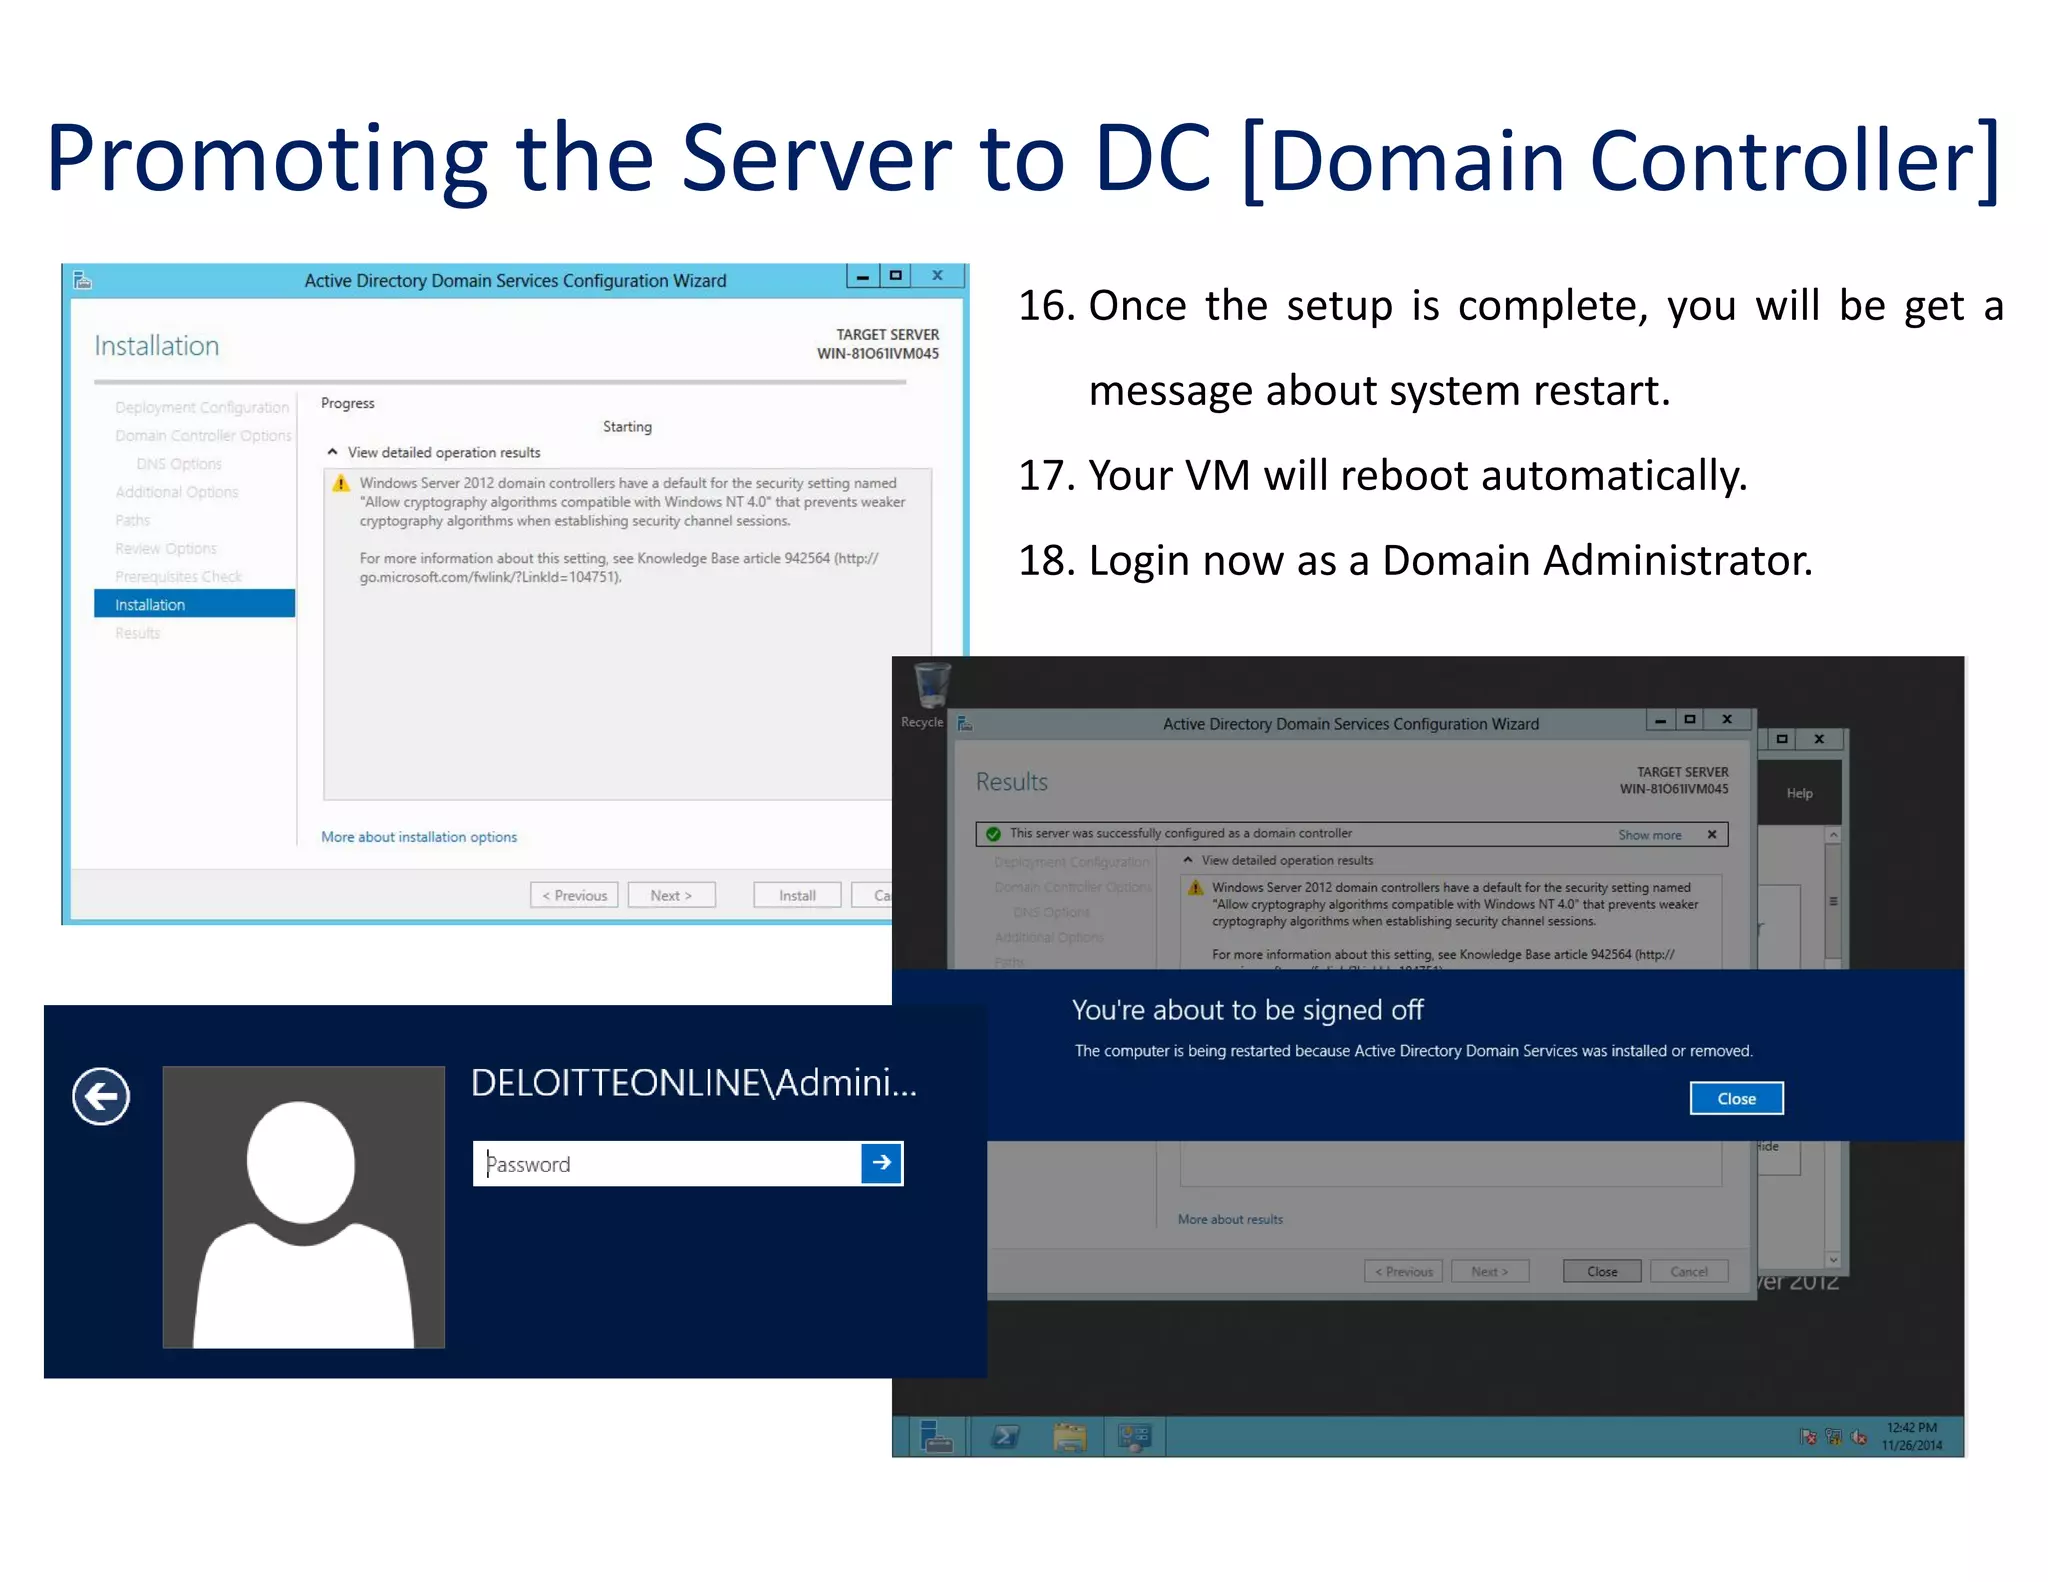Minimize the Results wizard window
This screenshot has width=2048, height=1582.
coord(1660,720)
